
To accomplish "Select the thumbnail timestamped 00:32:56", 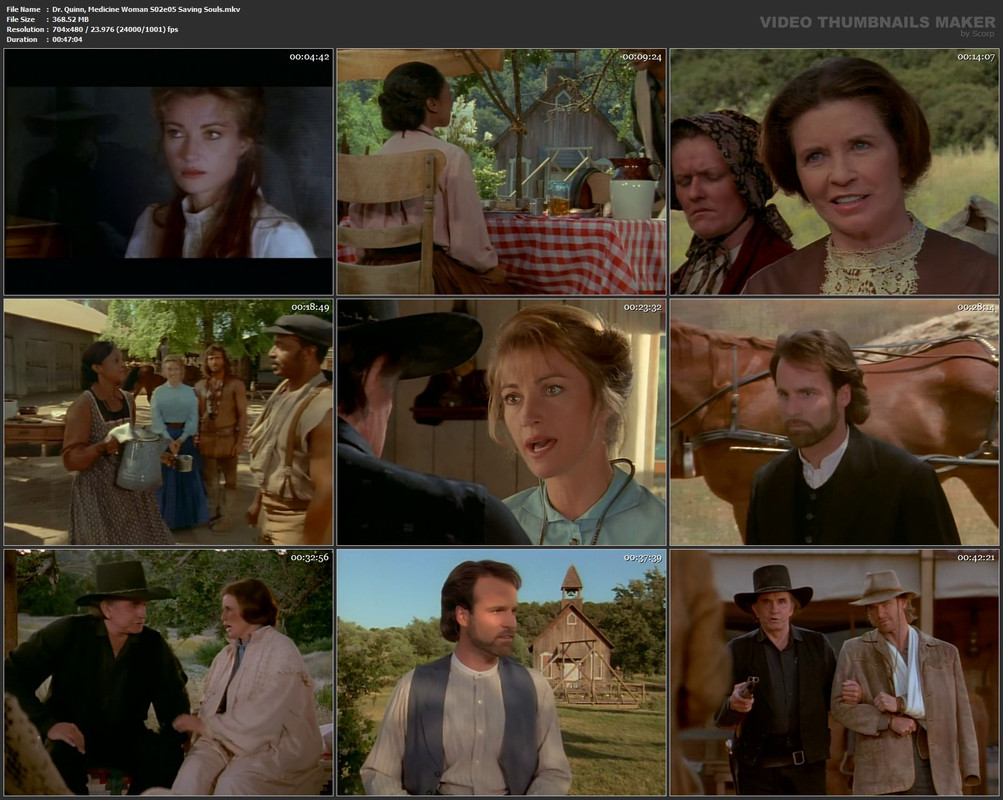I will coord(168,672).
